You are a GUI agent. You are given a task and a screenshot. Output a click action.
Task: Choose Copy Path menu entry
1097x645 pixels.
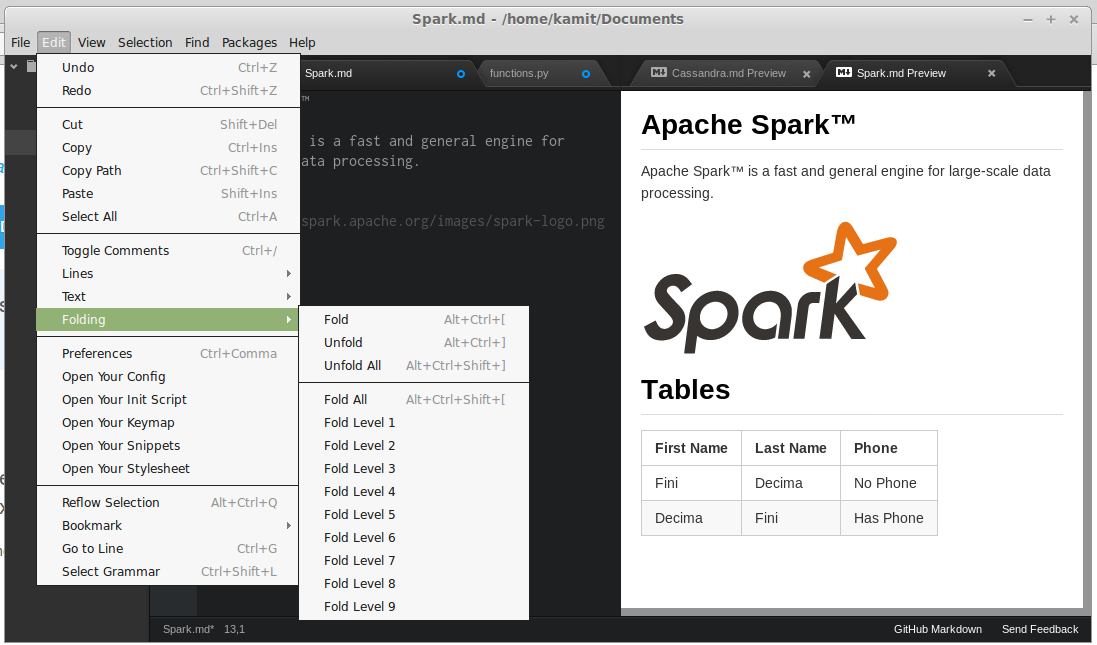(168, 171)
